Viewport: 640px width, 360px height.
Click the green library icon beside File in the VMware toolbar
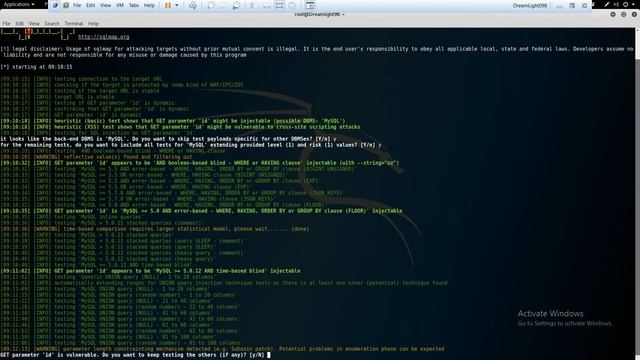click(x=66, y=5)
